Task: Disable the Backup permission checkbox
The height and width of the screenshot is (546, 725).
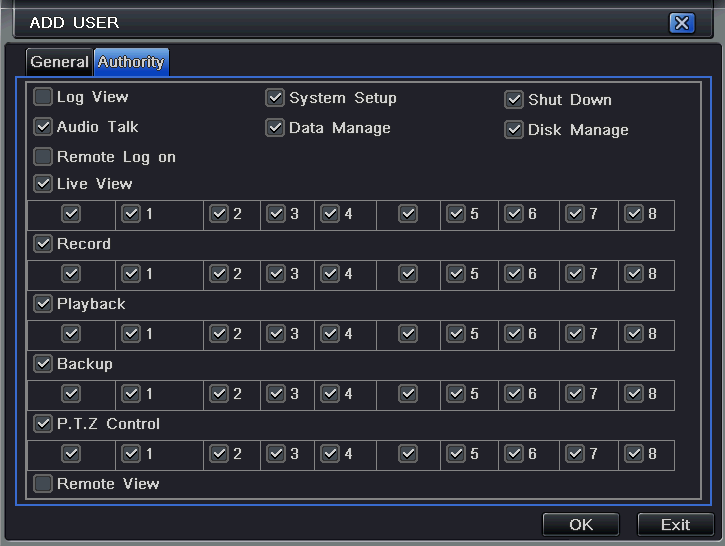Action: (x=43, y=364)
